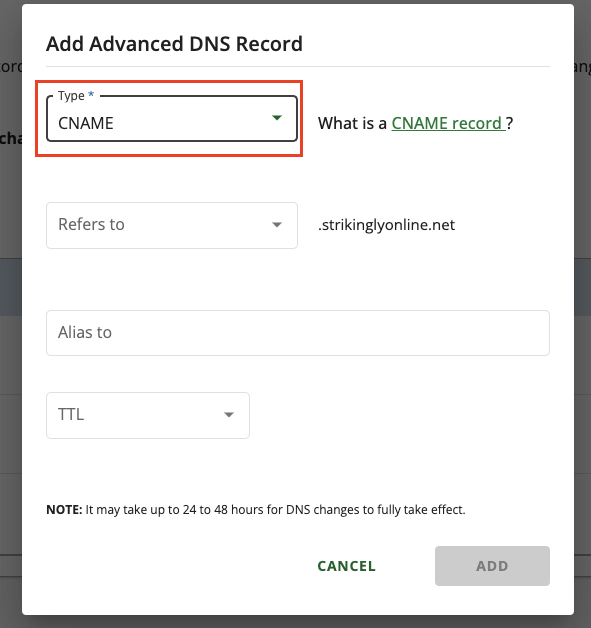The height and width of the screenshot is (628, 591).
Task: Click the dimmed background left of the dialog
Action: 10,320
